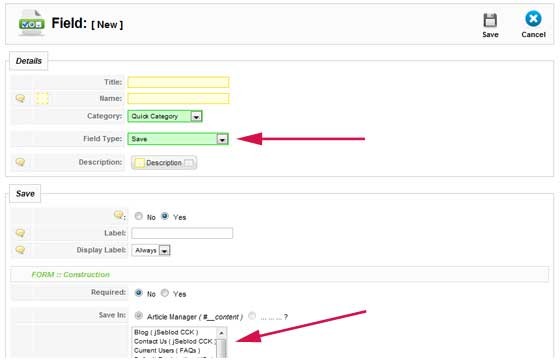Click the Save text label in toolbar

point(490,35)
